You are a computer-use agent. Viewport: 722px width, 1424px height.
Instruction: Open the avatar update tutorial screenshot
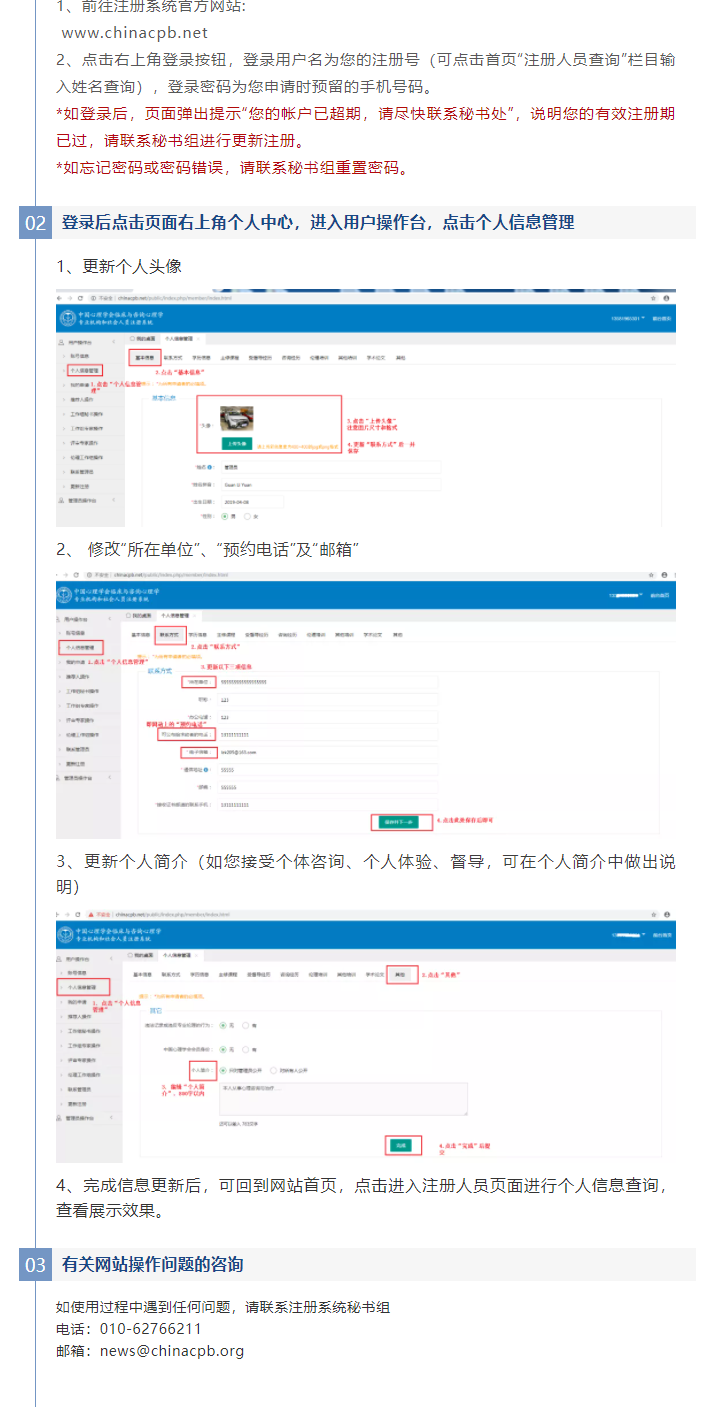click(366, 409)
